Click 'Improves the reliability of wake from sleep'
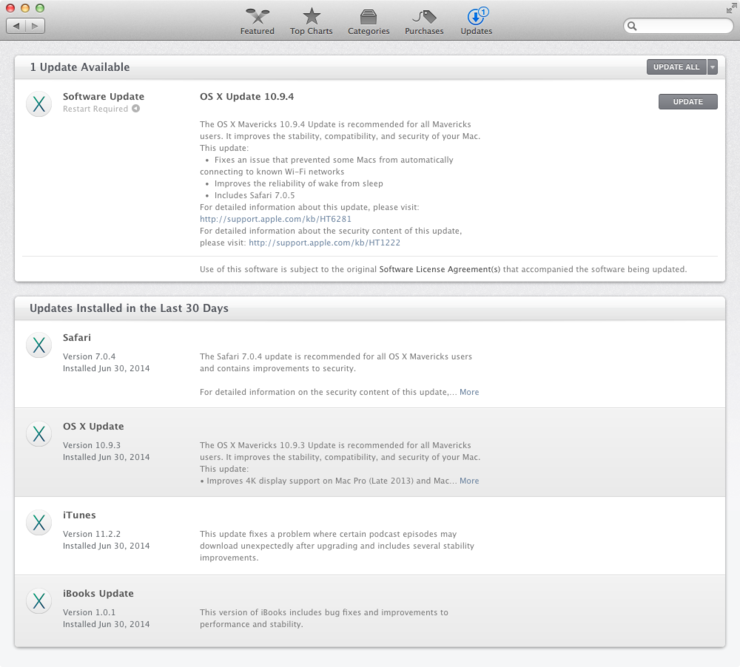The height and width of the screenshot is (667, 740). [299, 184]
